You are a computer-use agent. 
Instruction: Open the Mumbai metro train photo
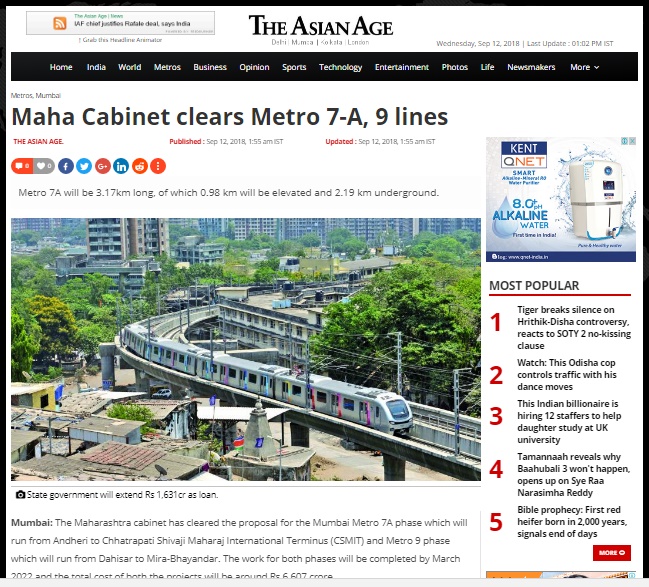click(x=246, y=349)
